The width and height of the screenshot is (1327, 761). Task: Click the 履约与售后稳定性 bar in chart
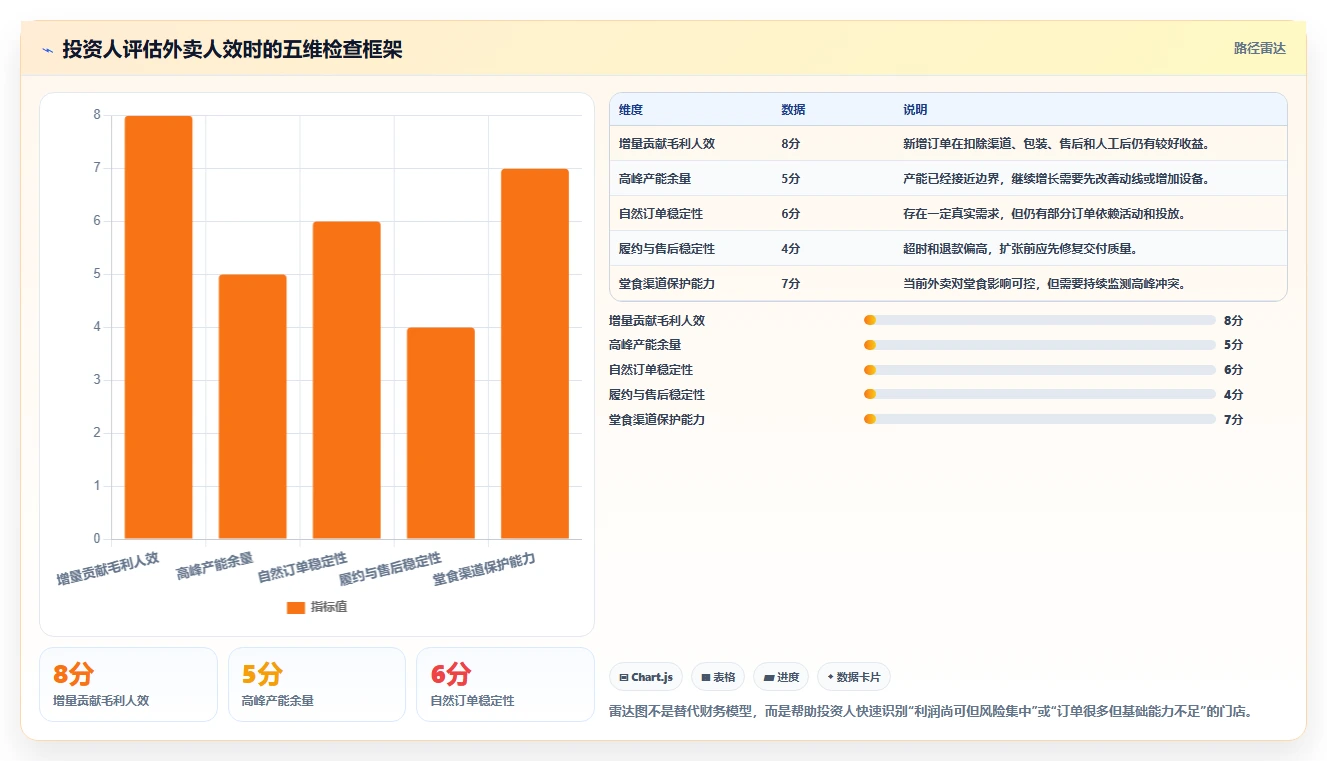(x=441, y=433)
